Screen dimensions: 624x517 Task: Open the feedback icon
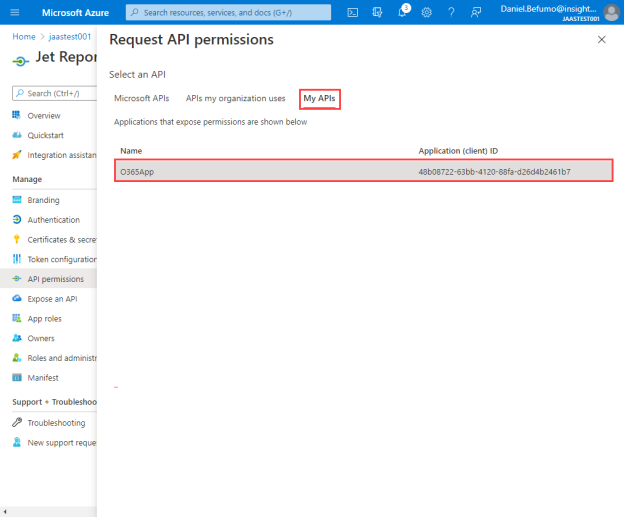point(476,12)
